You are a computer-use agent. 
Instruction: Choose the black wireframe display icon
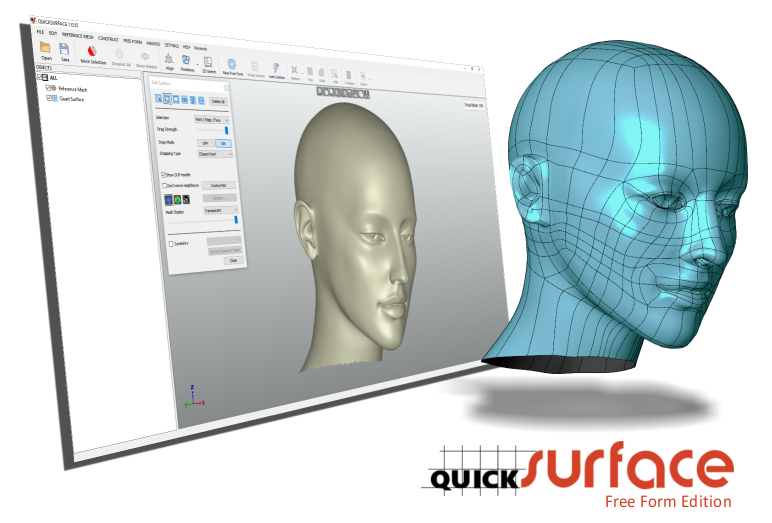[x=186, y=199]
